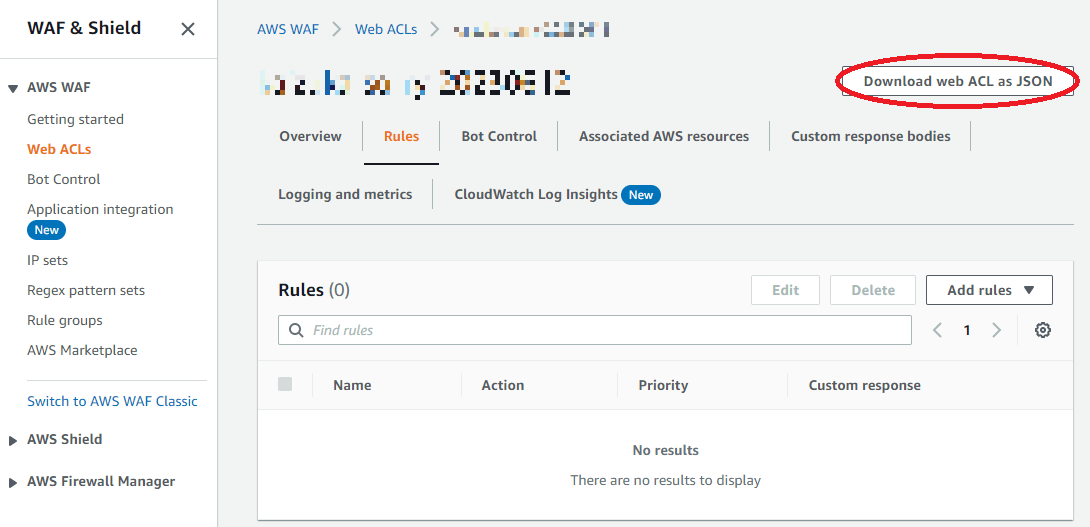
Task: Open the Add rules dropdown
Action: pos(988,290)
